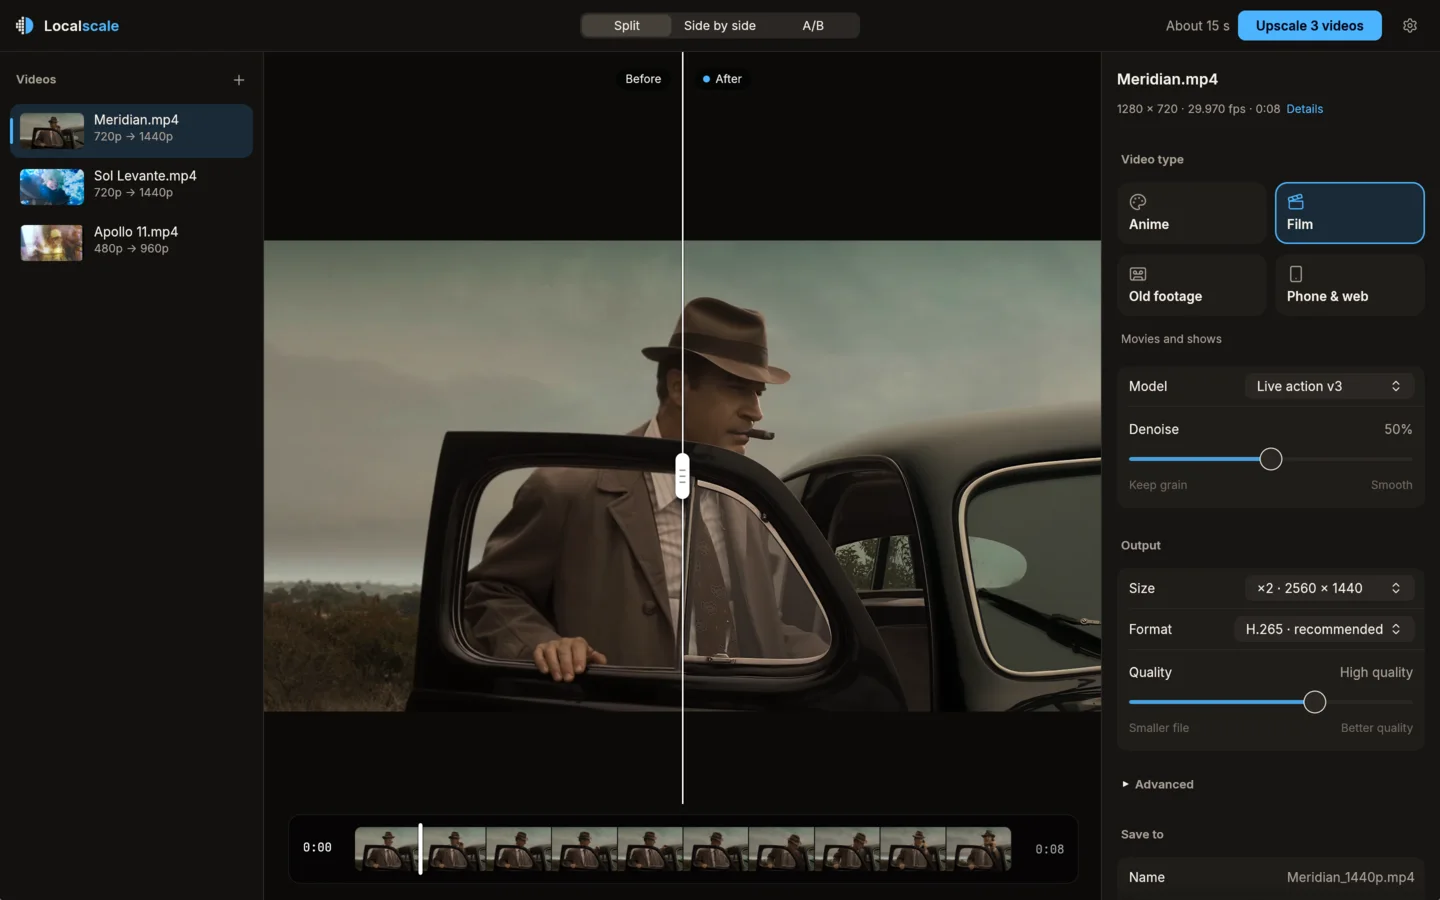The width and height of the screenshot is (1440, 900).
Task: Click the photo icon on Old footage card
Action: coord(1138,274)
